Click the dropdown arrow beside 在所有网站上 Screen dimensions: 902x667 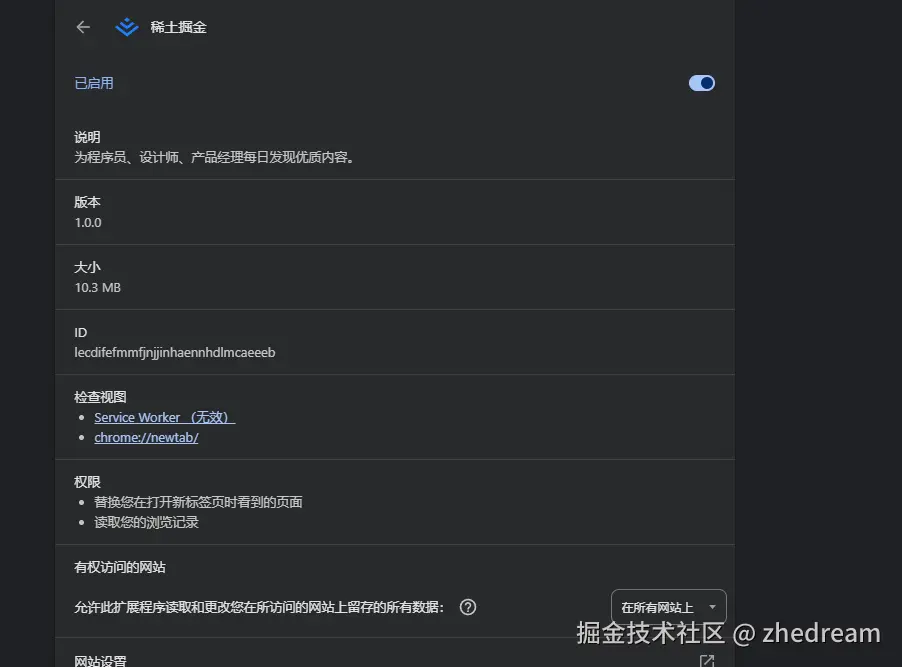pyautogui.click(x=712, y=607)
